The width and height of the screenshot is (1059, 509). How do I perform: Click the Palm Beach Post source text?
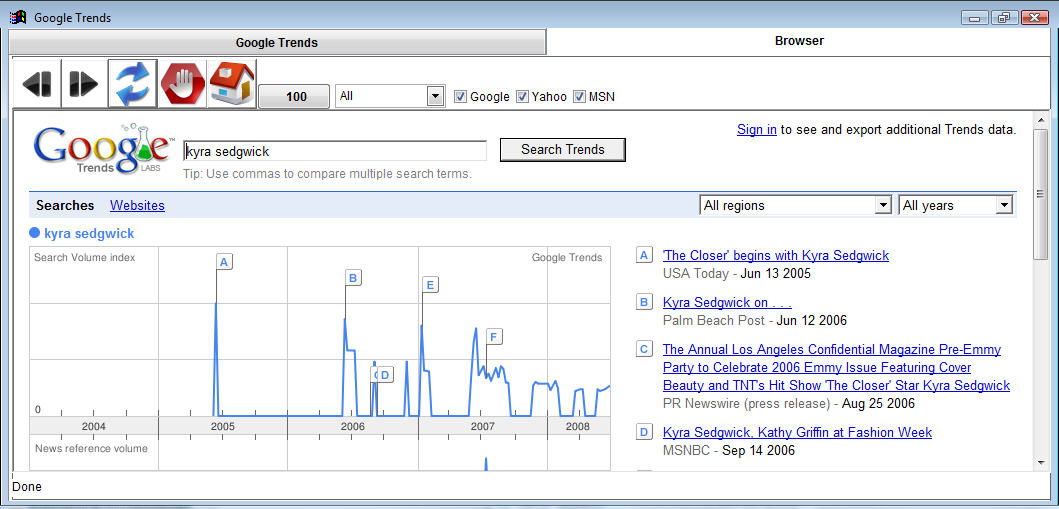point(714,320)
